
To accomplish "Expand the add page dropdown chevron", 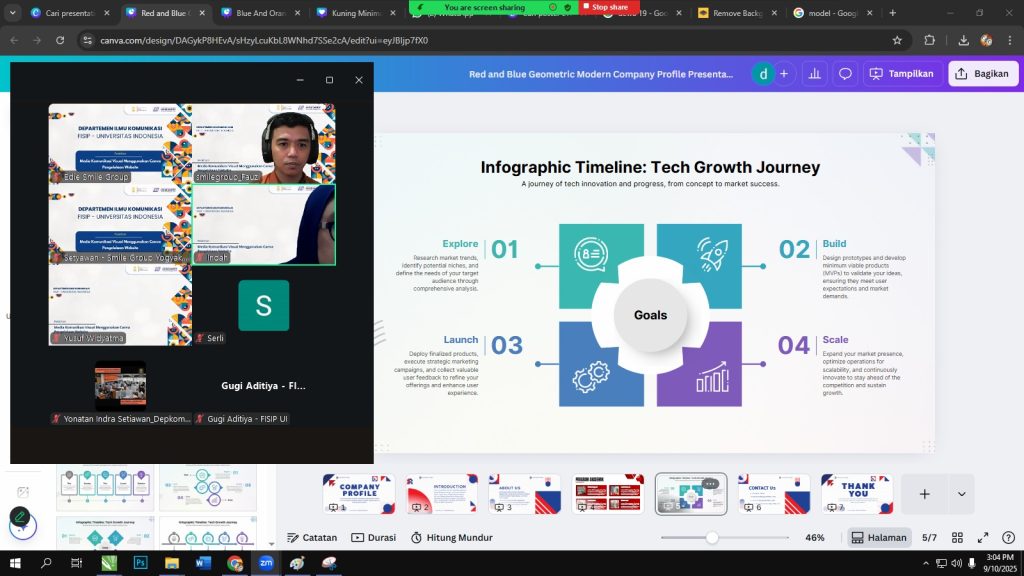I will tap(961, 494).
